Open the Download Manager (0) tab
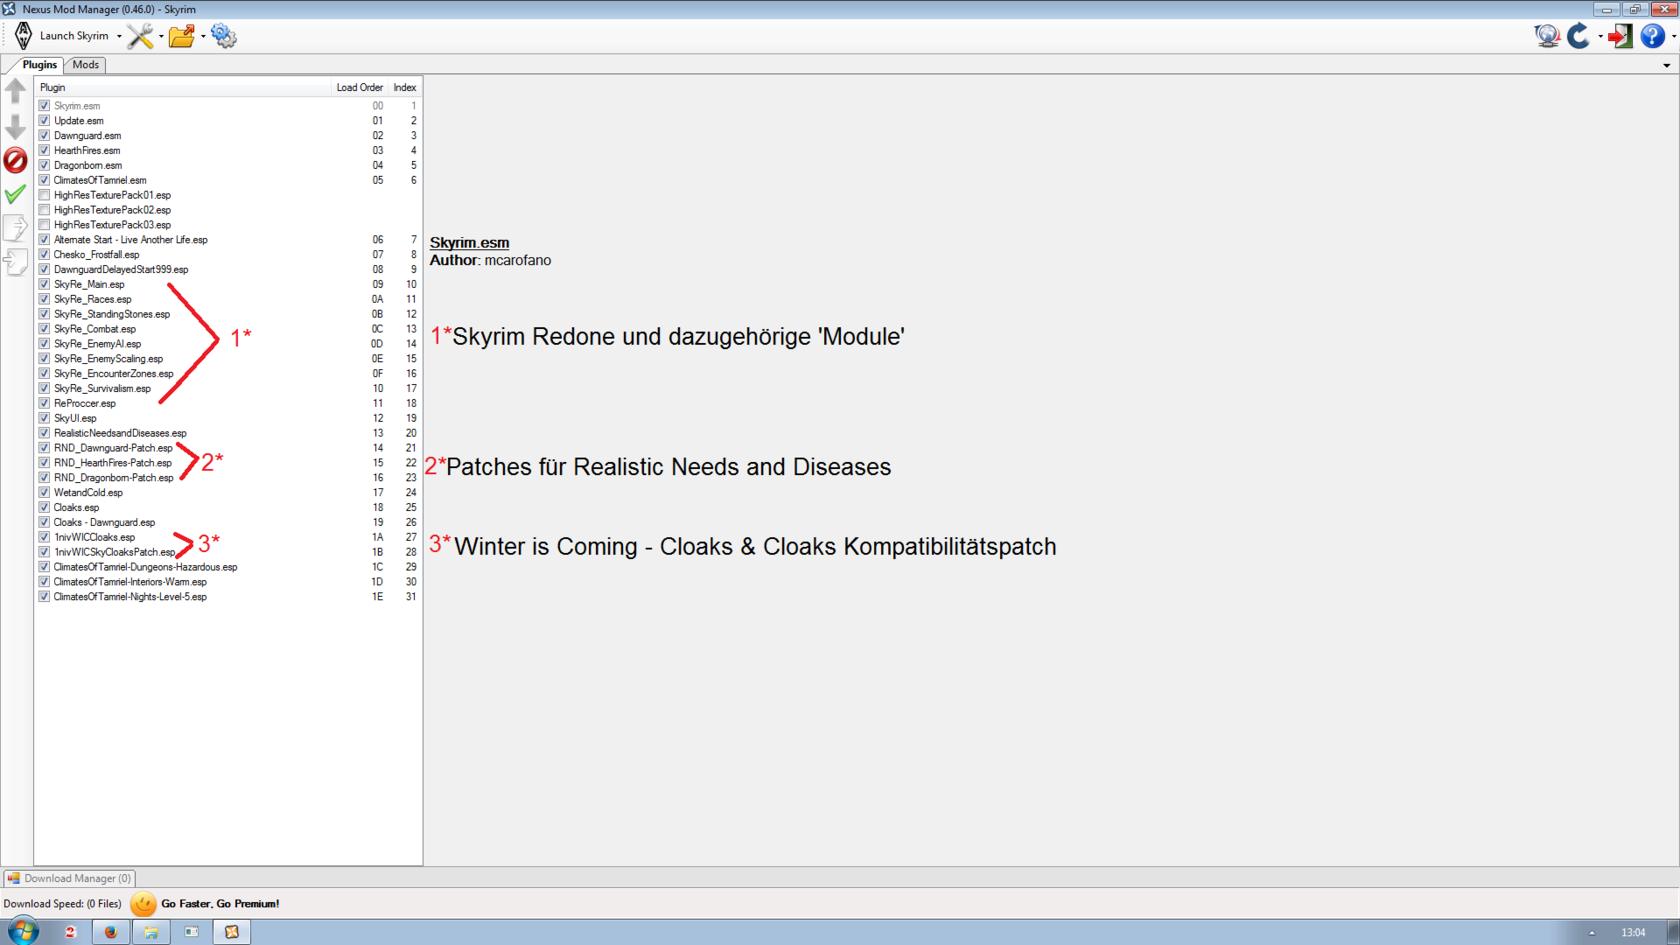Screen dimensions: 1680x945 70,878
